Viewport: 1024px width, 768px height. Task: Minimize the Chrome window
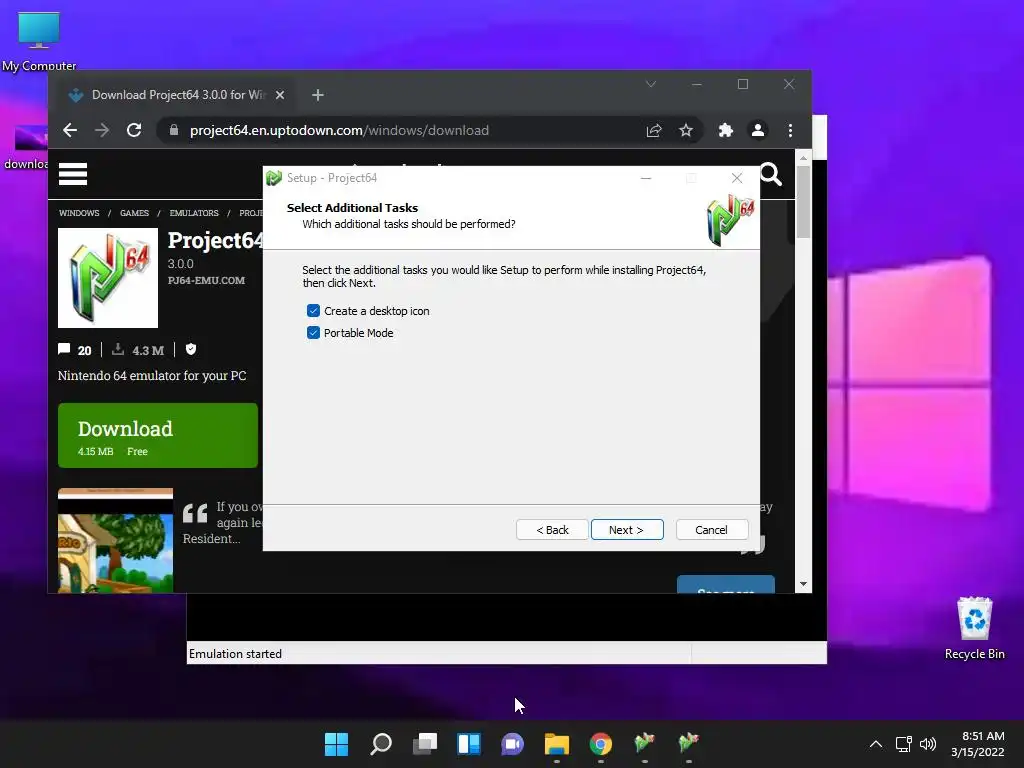697,84
